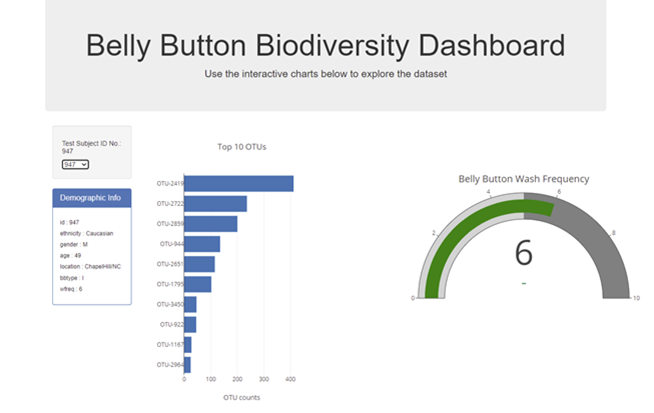The width and height of the screenshot is (654, 413).
Task: Click the 'gender : M' line
Action: [x=74, y=244]
